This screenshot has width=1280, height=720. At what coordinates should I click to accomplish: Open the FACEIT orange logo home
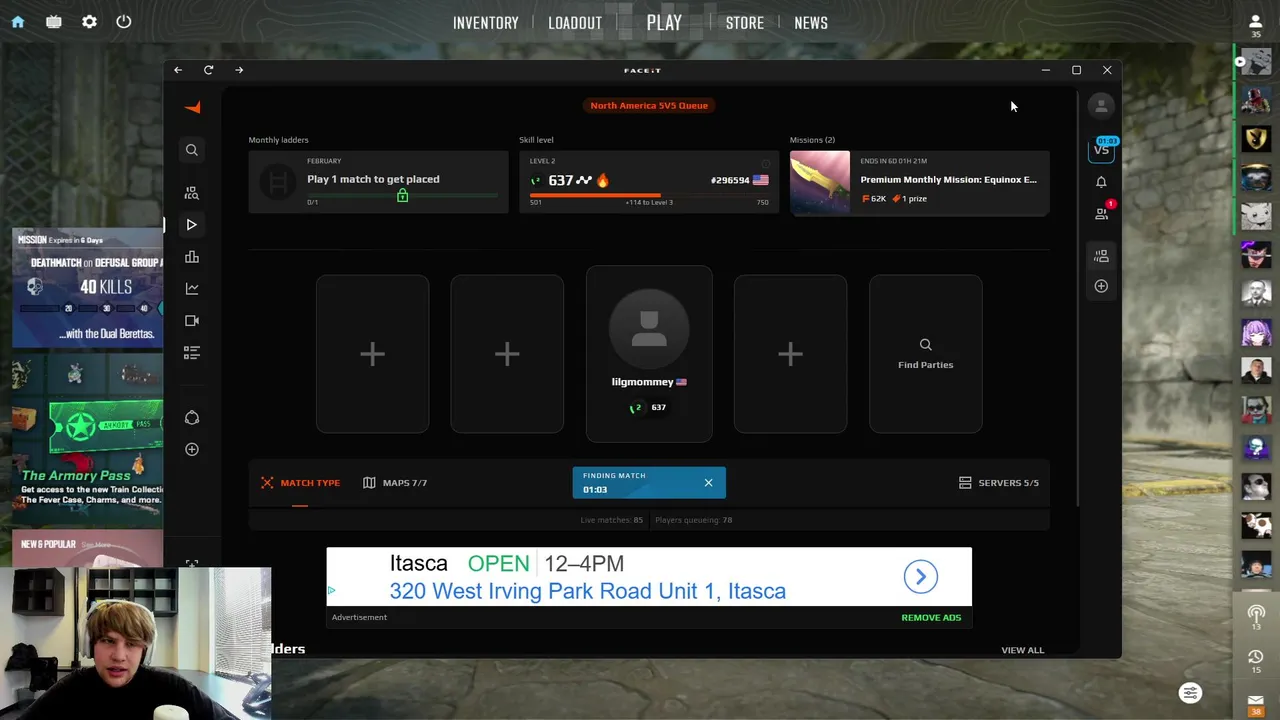point(193,106)
